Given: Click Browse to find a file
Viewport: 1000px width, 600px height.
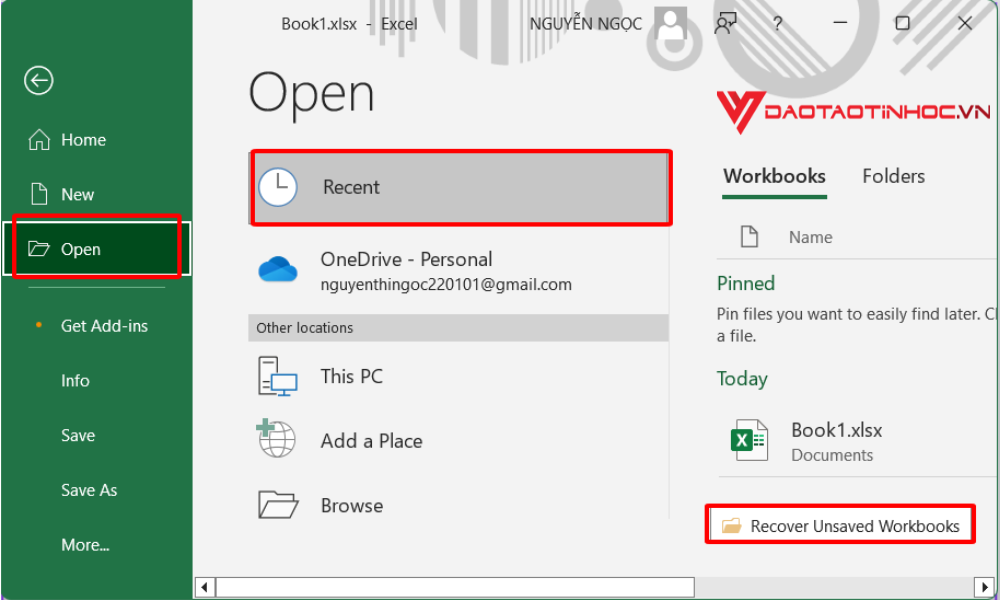Looking at the screenshot, I should pyautogui.click(x=458, y=506).
